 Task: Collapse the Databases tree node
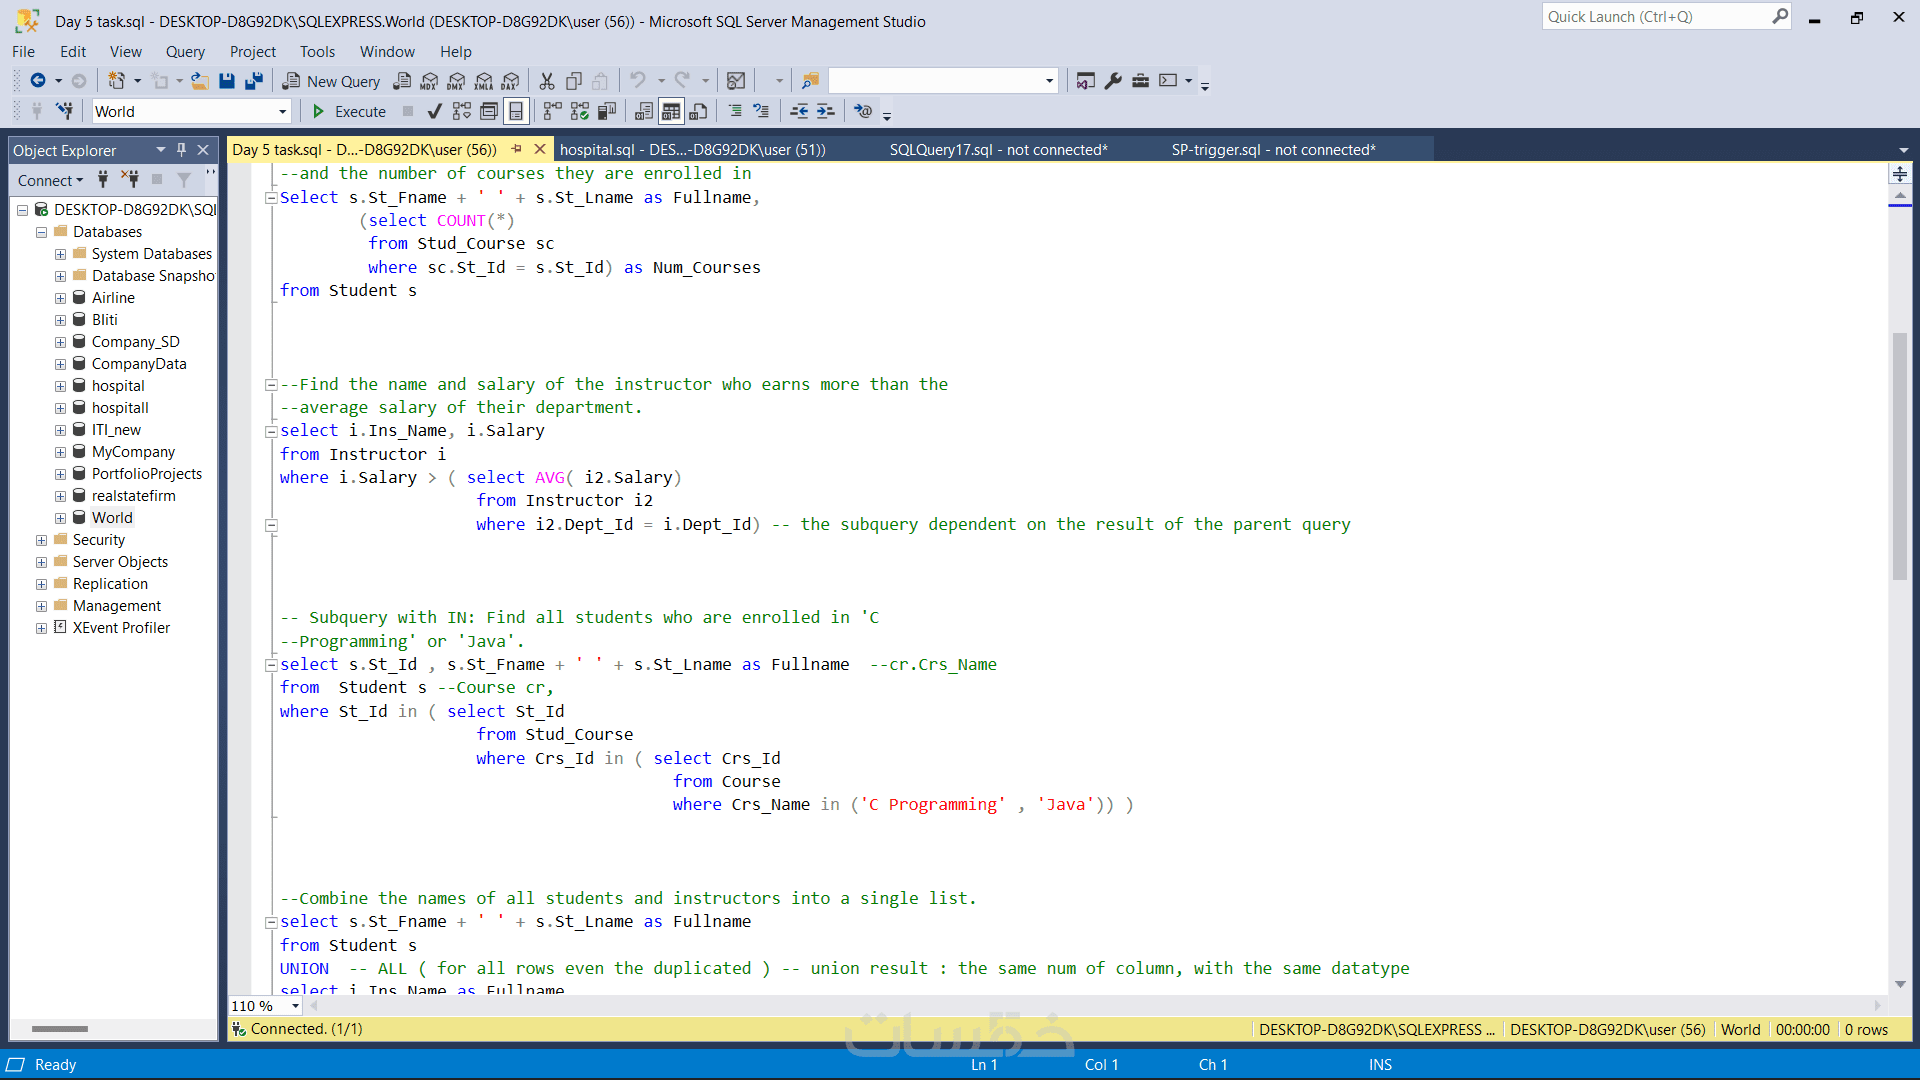point(41,232)
